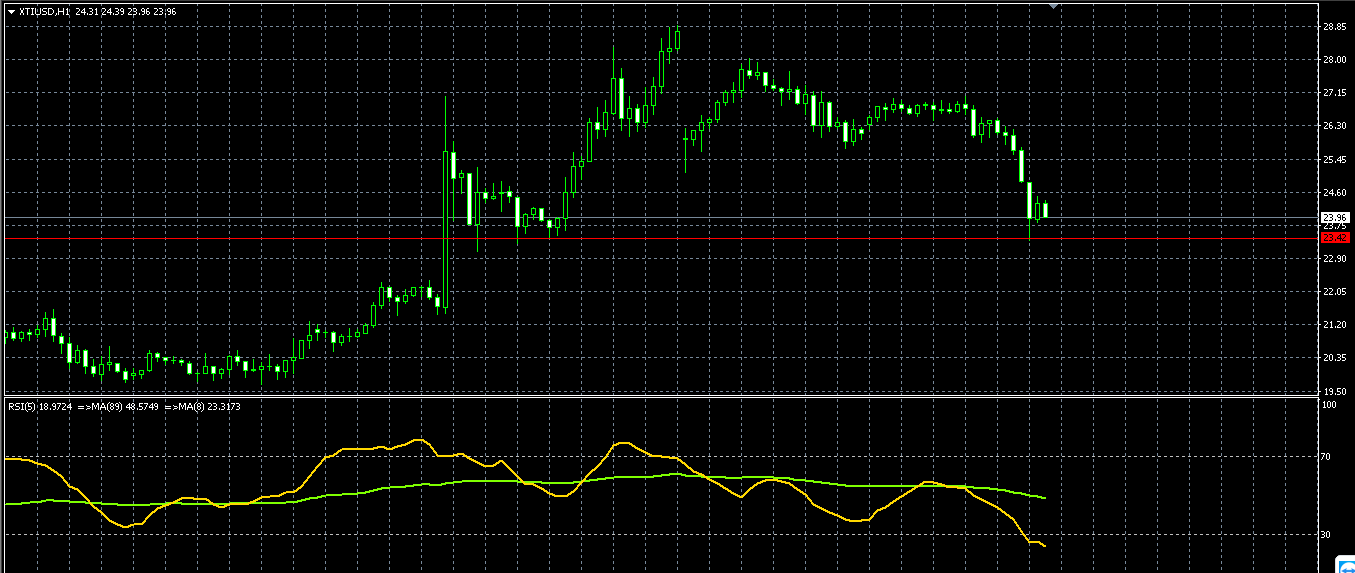Click the red 23.42 price label

click(x=1335, y=238)
